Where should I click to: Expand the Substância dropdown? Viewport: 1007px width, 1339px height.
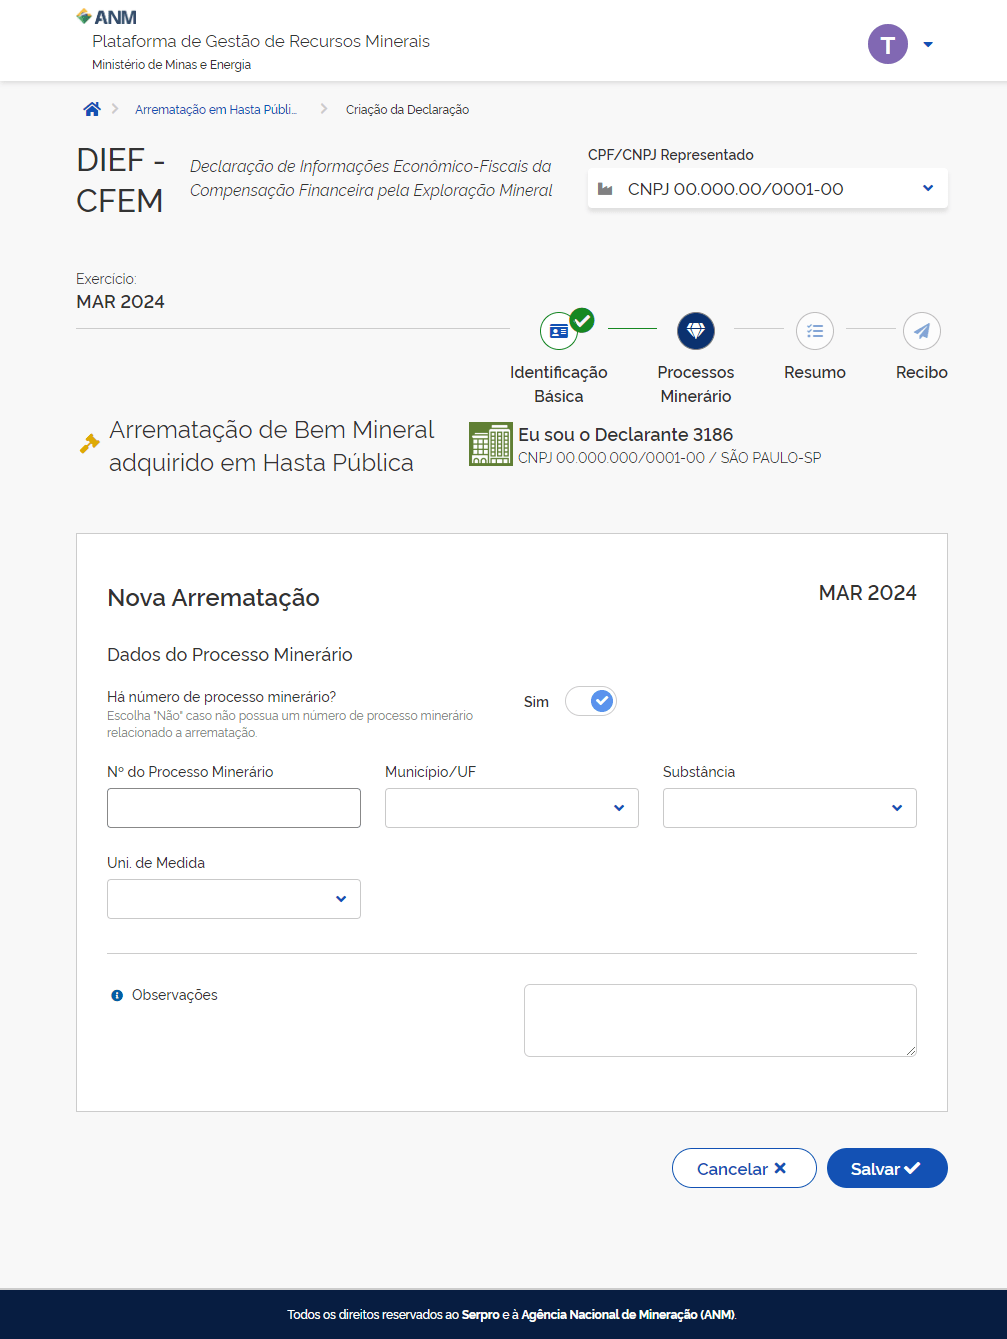789,808
